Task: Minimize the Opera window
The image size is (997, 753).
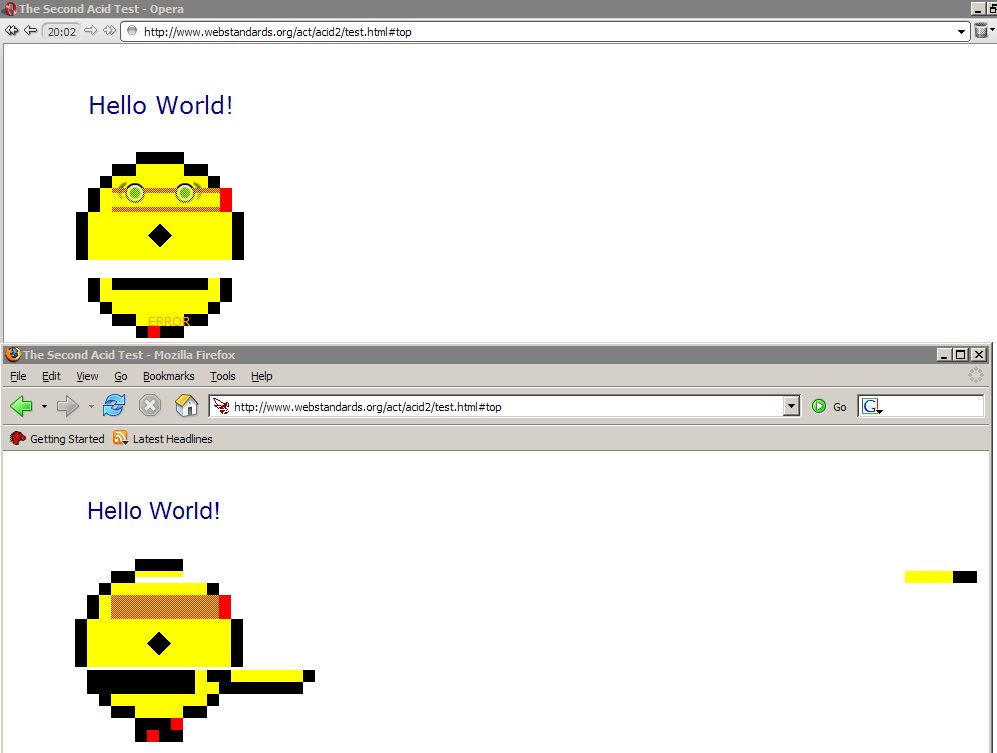Action: click(978, 9)
